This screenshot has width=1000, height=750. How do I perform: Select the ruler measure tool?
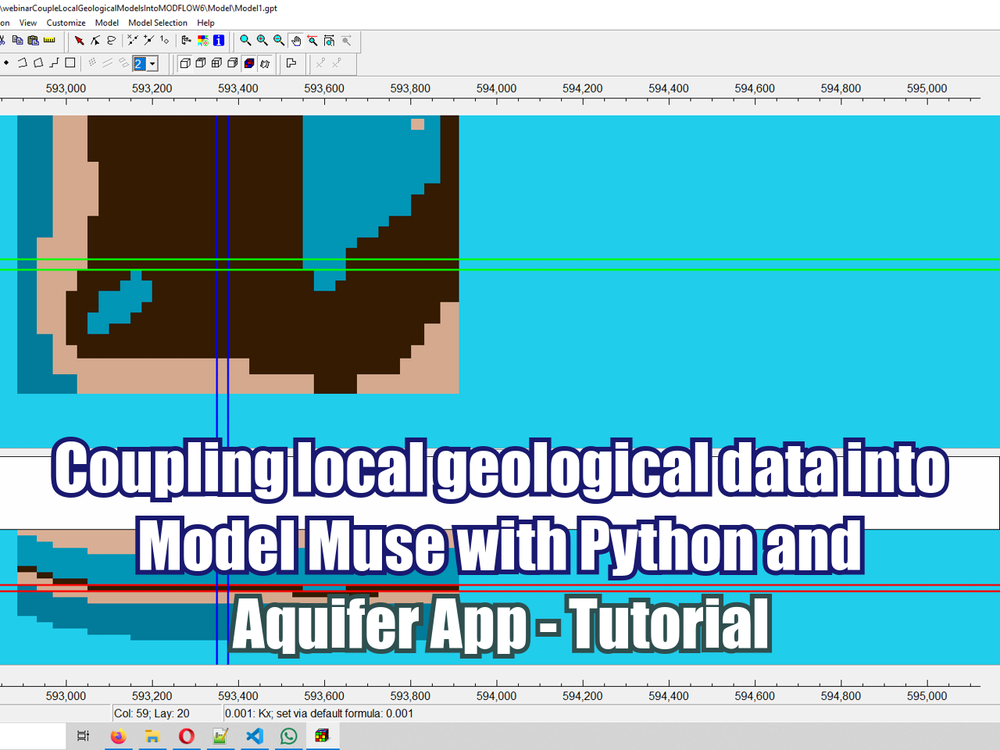[47, 40]
